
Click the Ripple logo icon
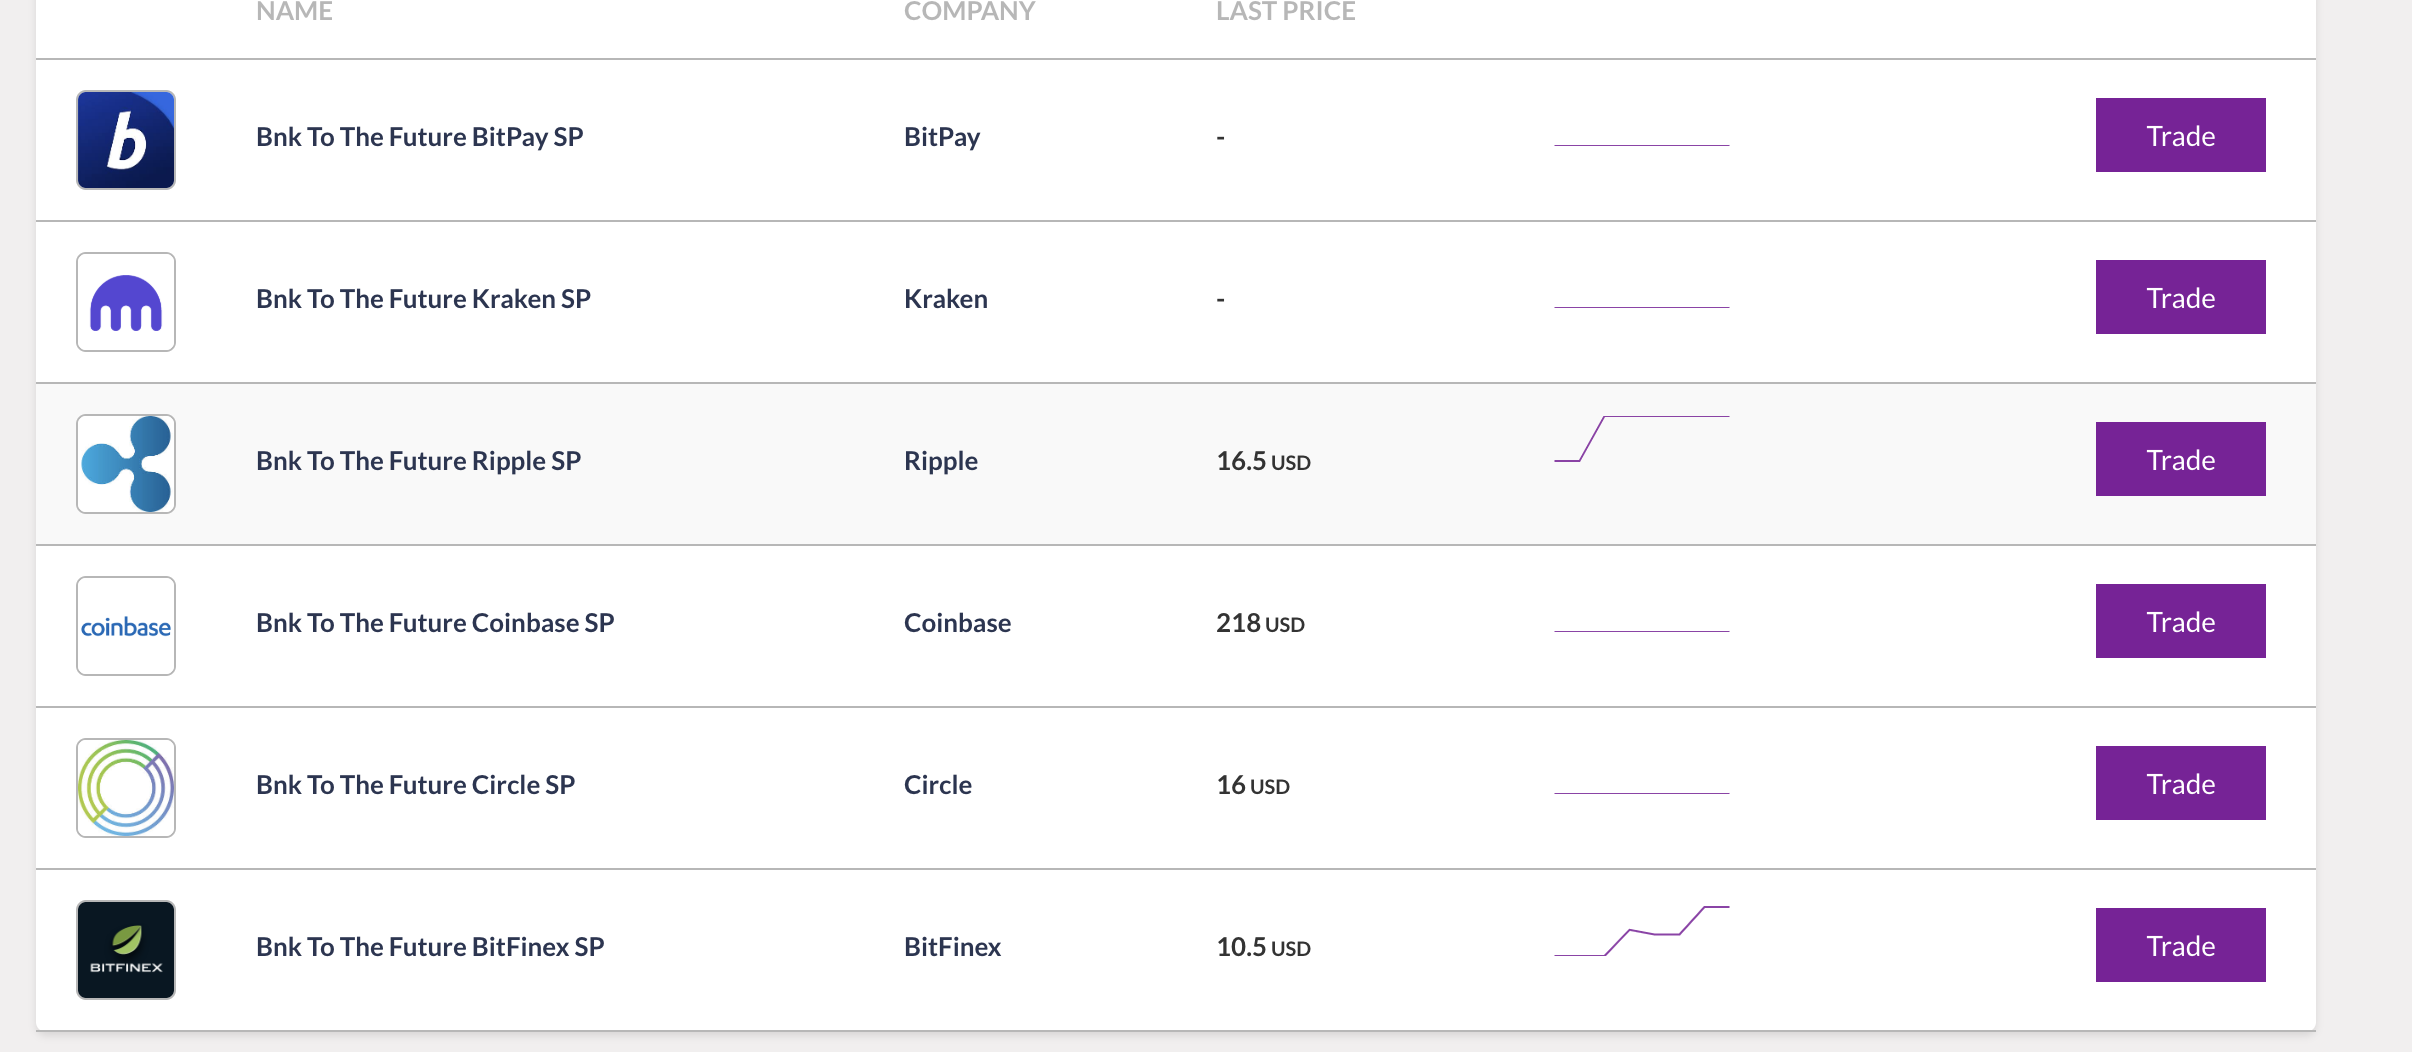click(x=126, y=464)
